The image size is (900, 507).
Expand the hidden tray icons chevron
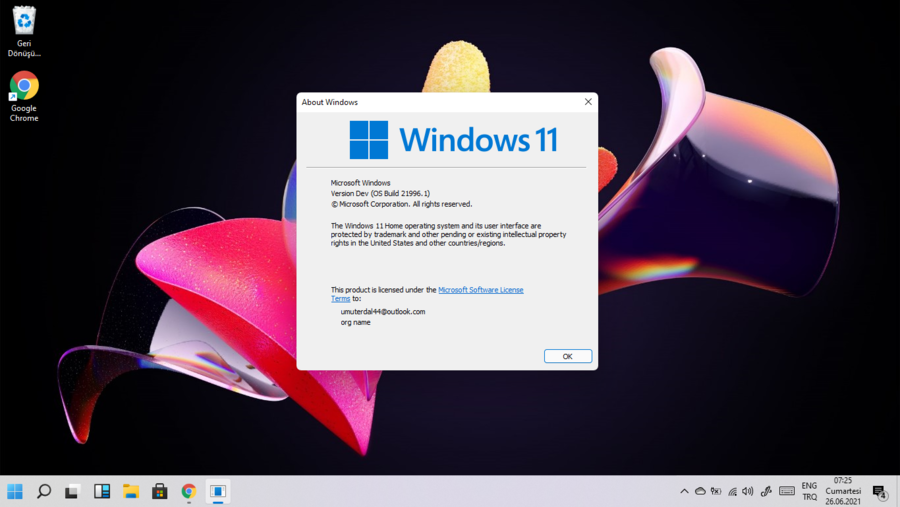click(x=684, y=491)
